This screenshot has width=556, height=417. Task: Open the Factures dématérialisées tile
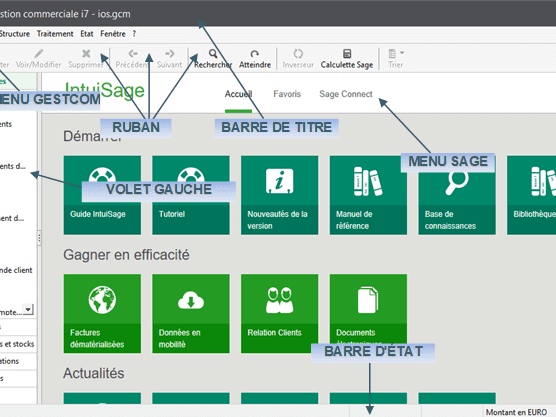tap(102, 313)
